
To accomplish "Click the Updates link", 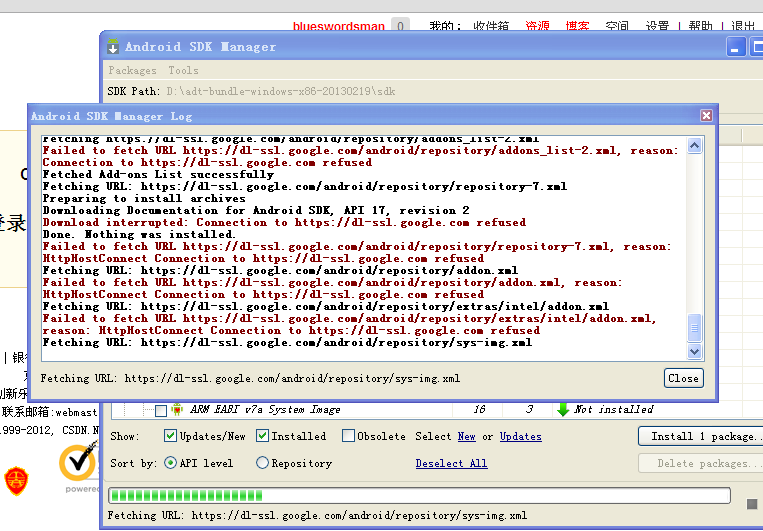I will [520, 436].
